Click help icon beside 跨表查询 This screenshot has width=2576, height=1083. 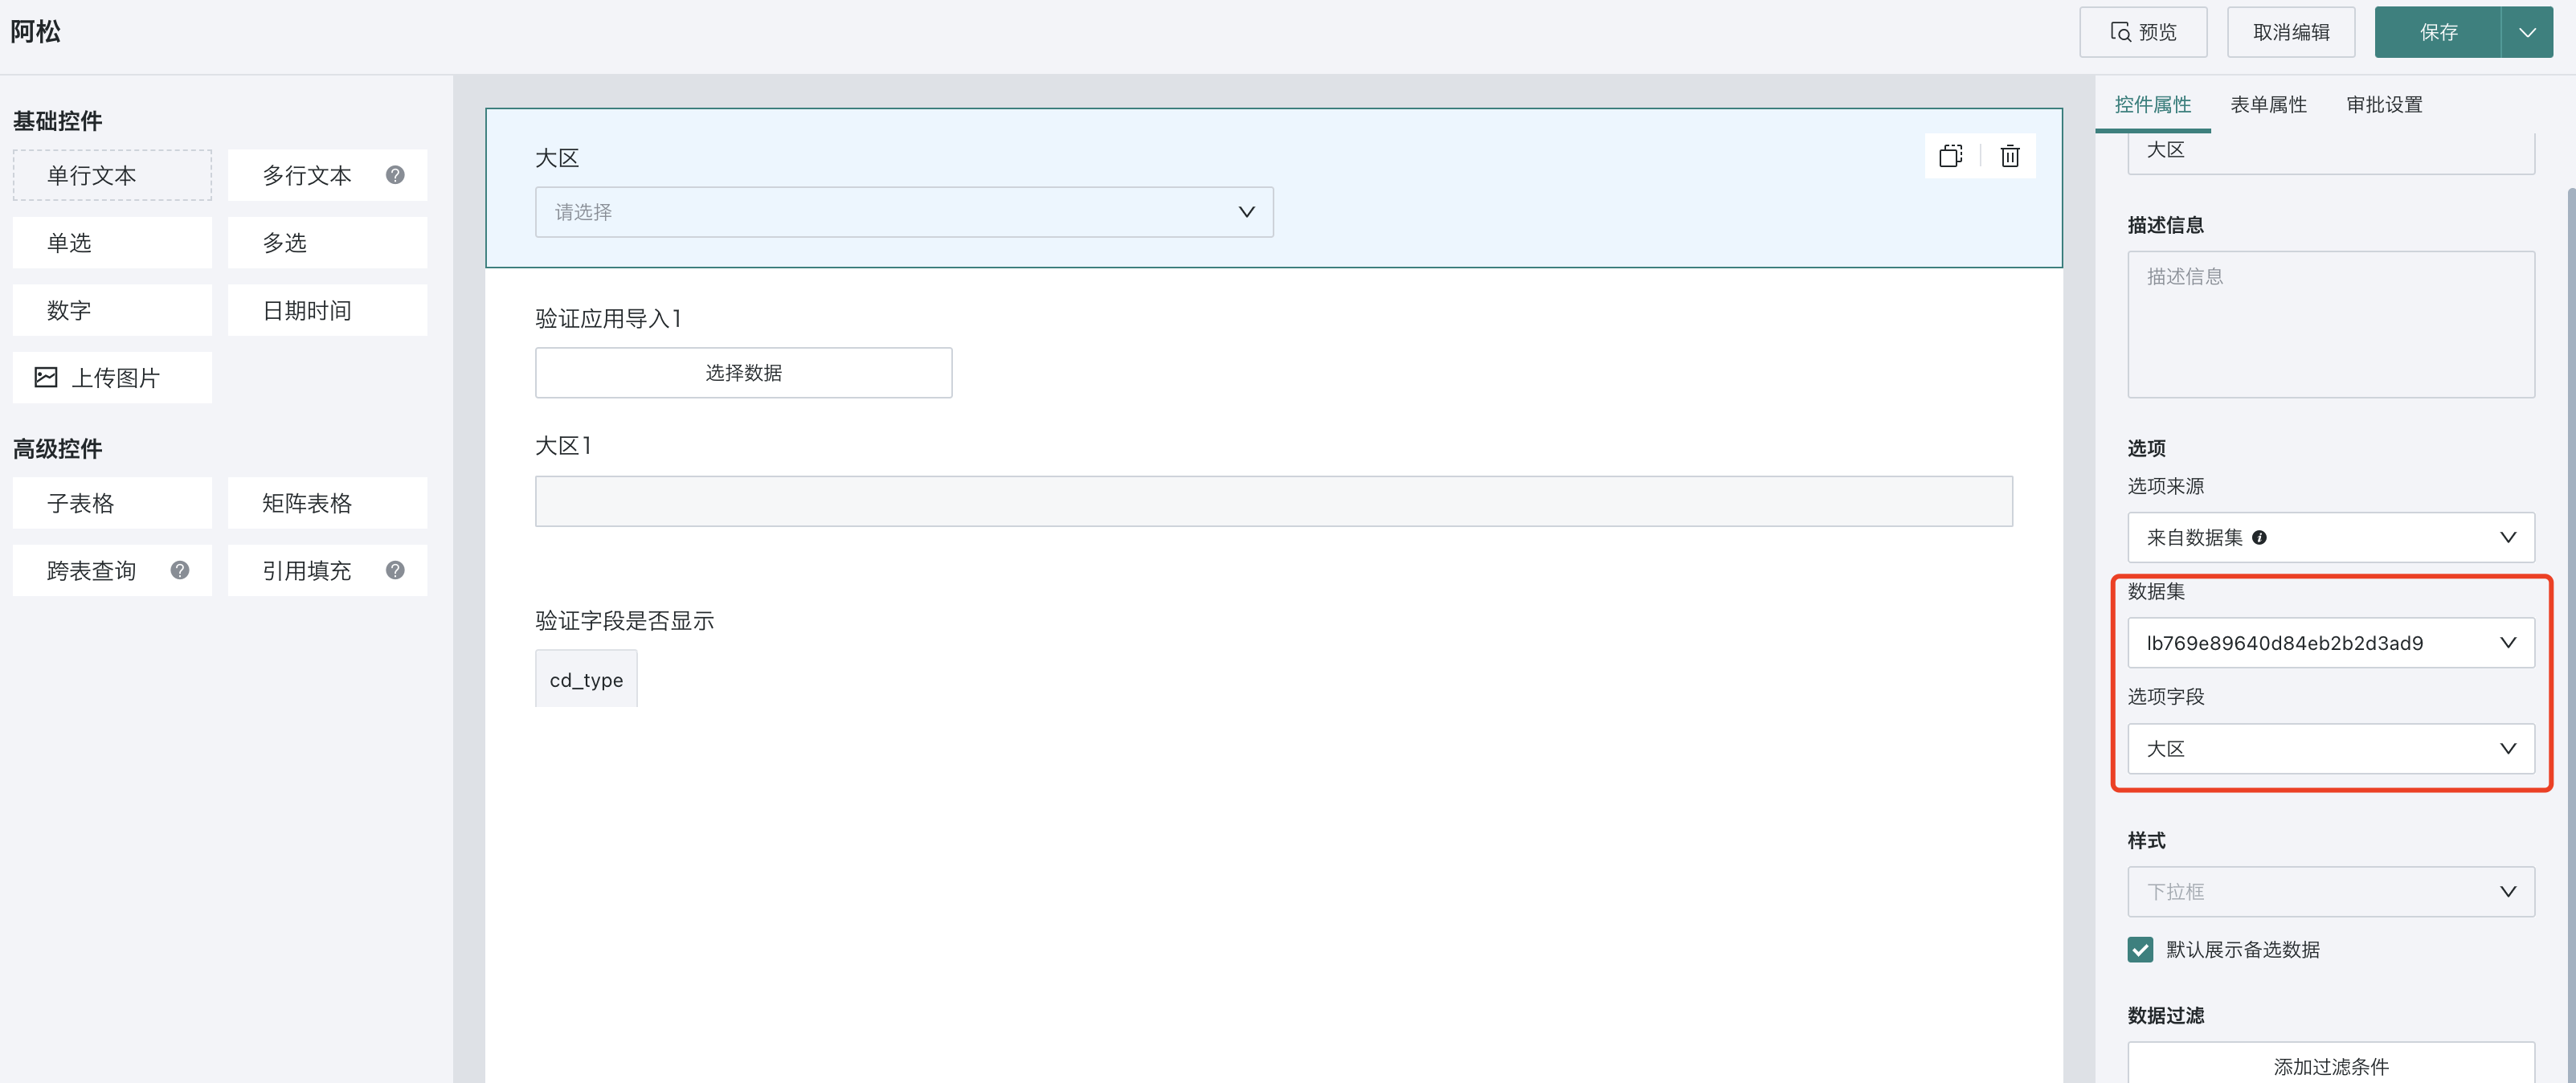point(180,570)
